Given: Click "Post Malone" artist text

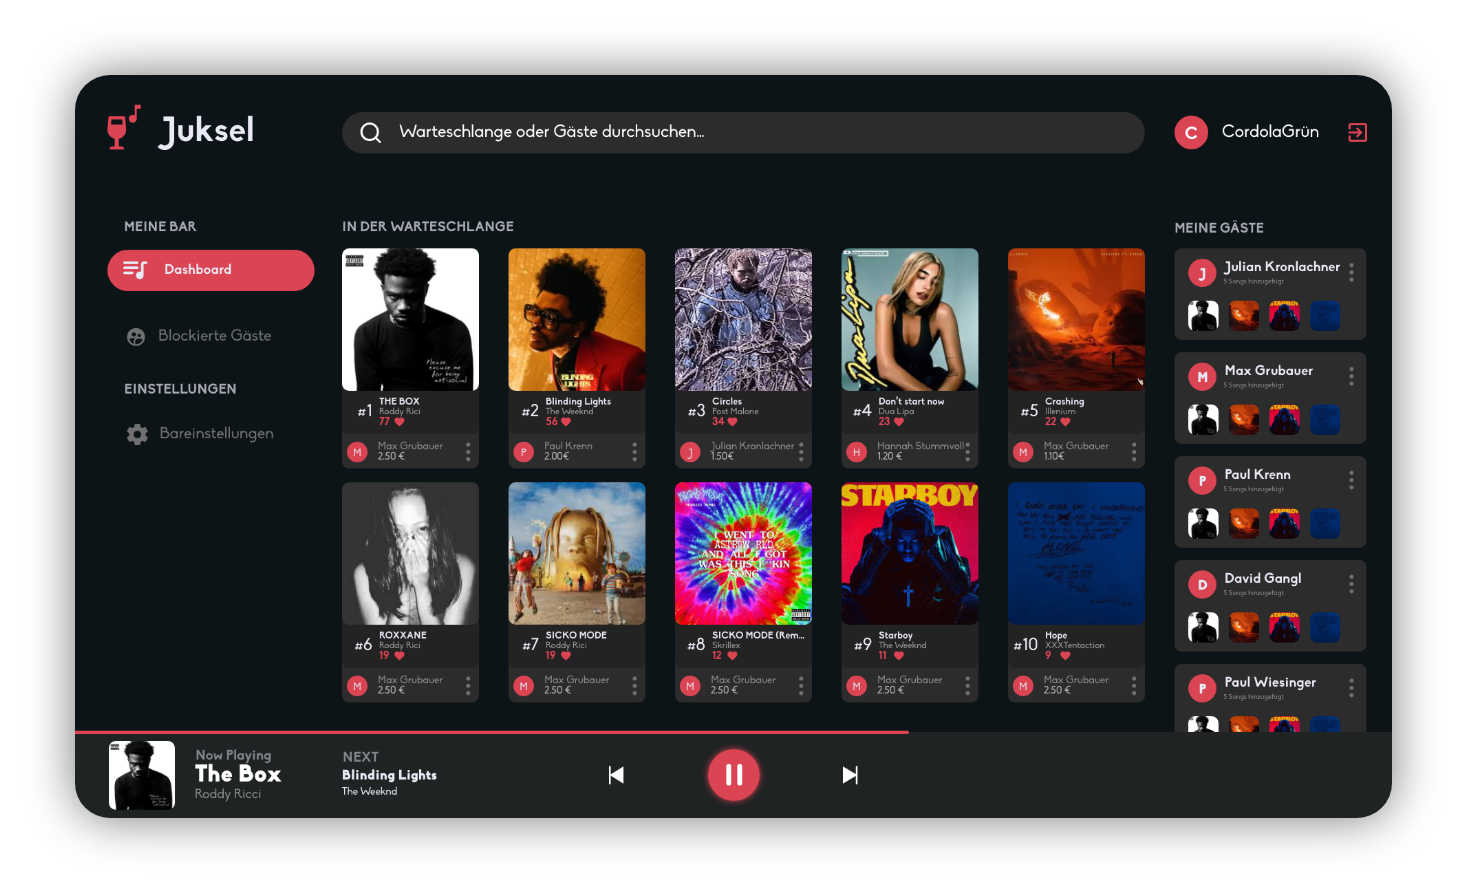Looking at the screenshot, I should (735, 412).
